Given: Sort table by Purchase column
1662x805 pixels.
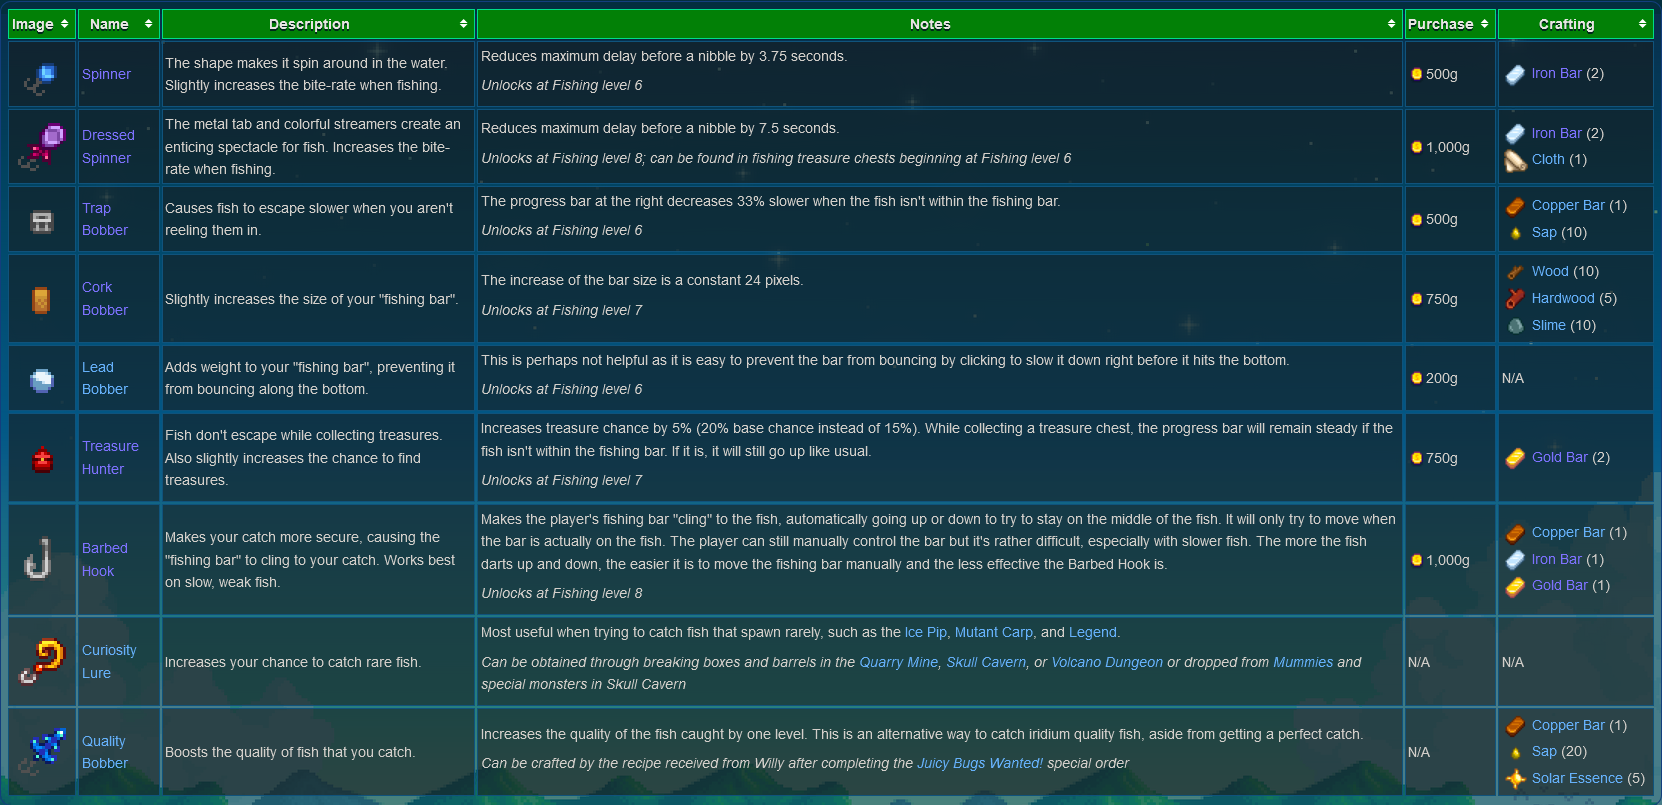Looking at the screenshot, I should coord(1449,24).
